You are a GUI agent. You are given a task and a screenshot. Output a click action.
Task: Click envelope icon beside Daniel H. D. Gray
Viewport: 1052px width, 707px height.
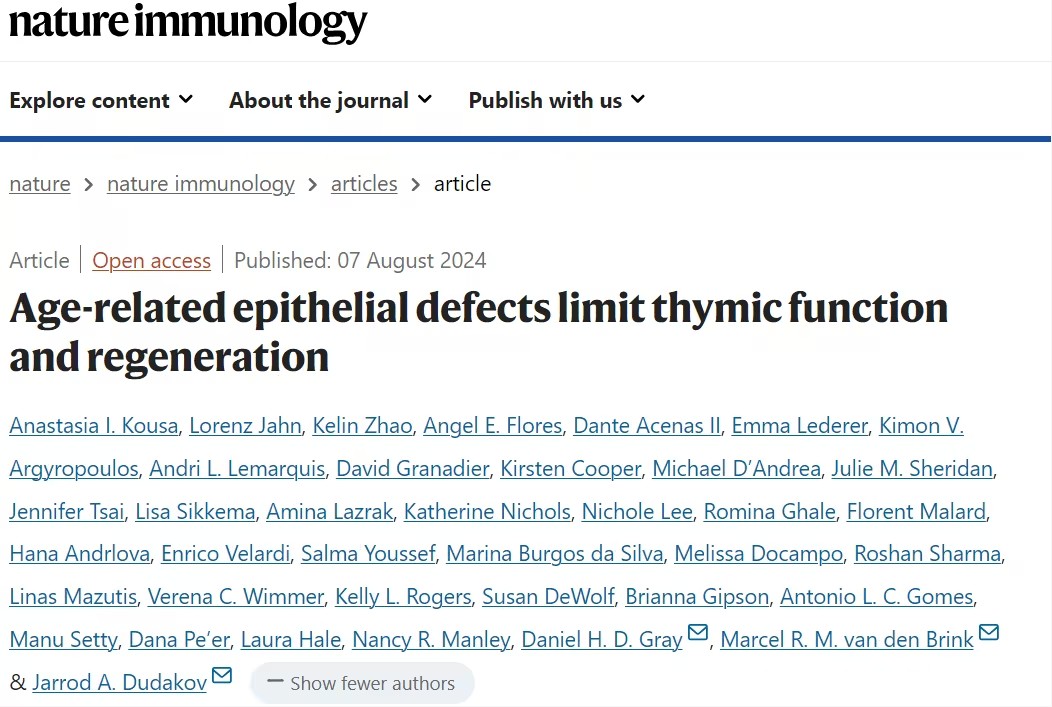[698, 634]
